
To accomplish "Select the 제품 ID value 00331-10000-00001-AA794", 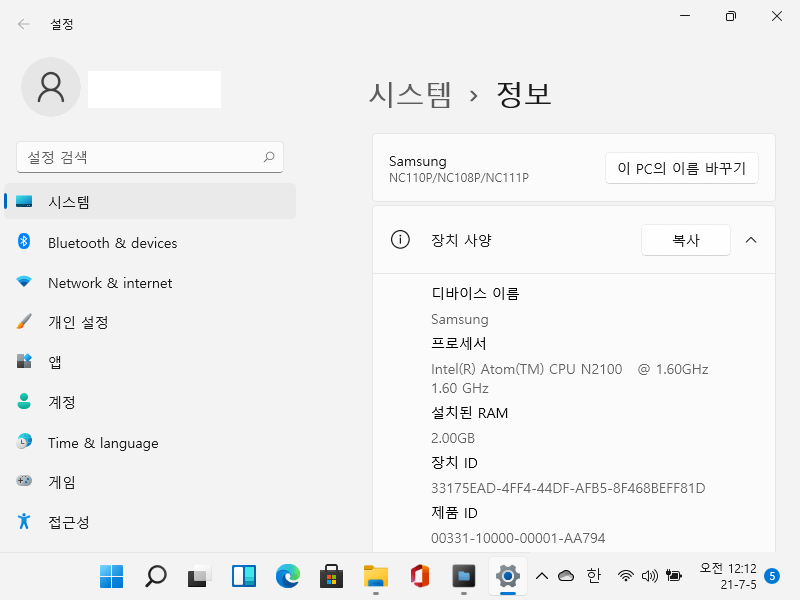I will [x=518, y=538].
